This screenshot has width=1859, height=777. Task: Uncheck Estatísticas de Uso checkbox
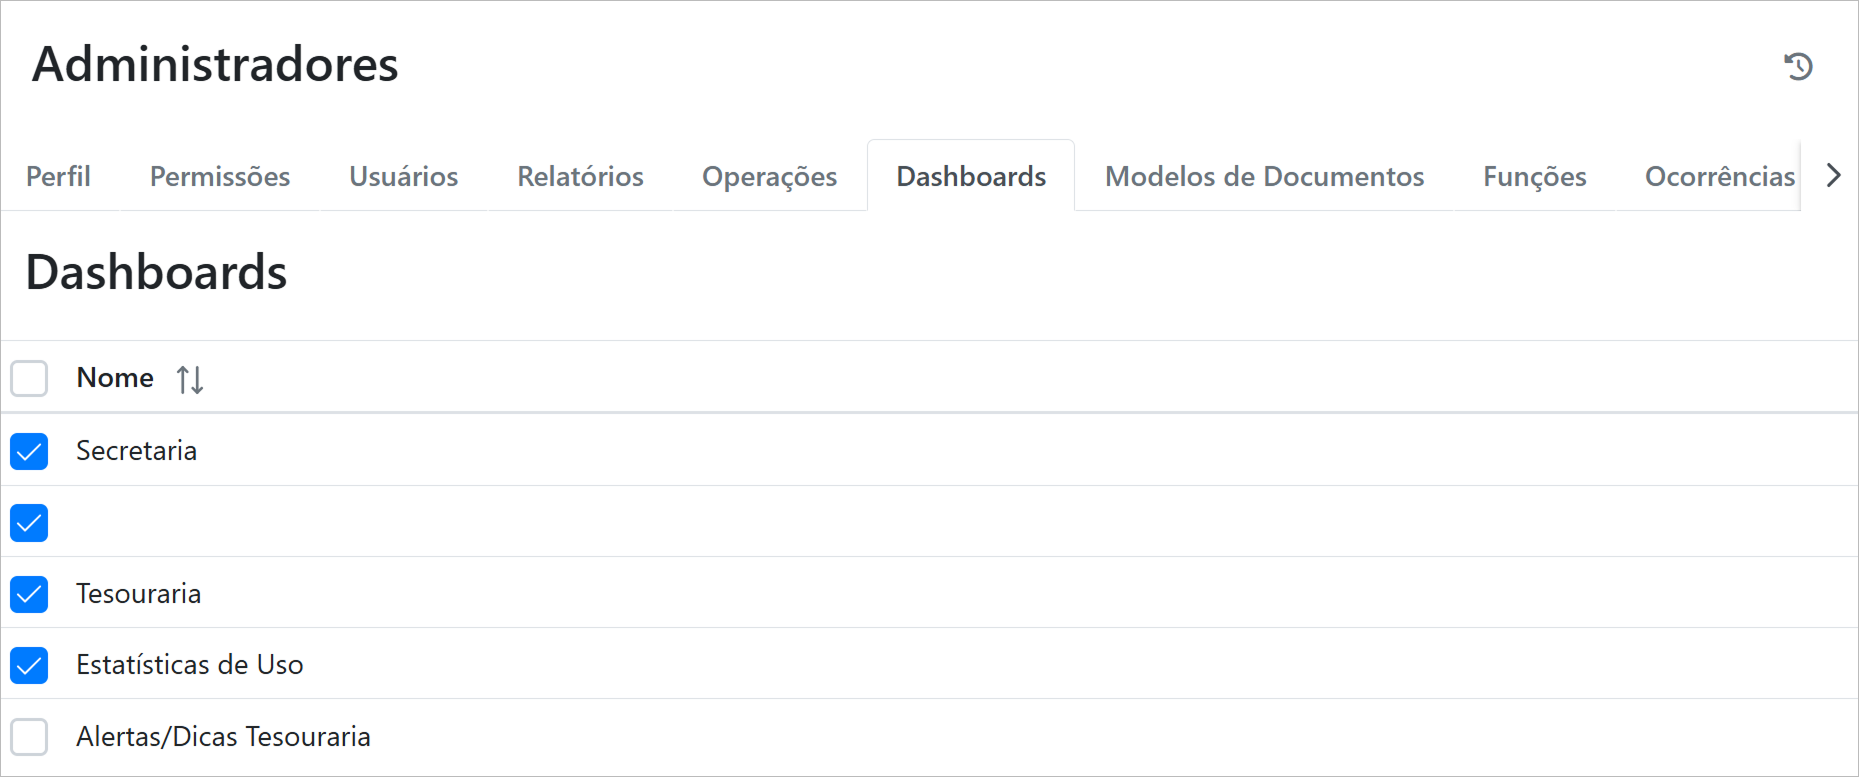[x=29, y=665]
